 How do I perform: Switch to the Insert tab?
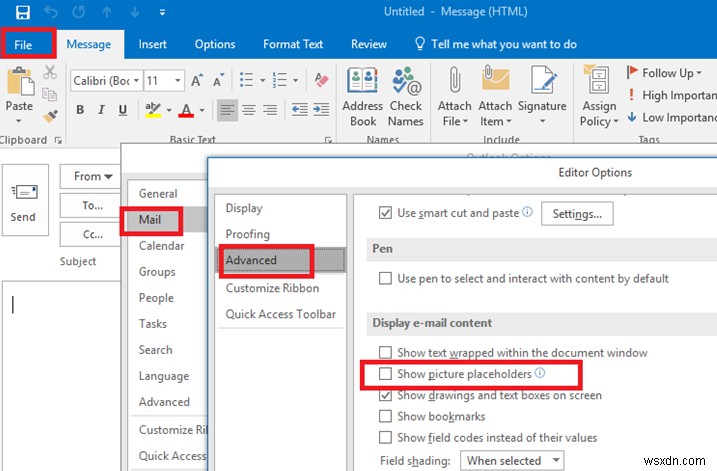(x=152, y=44)
